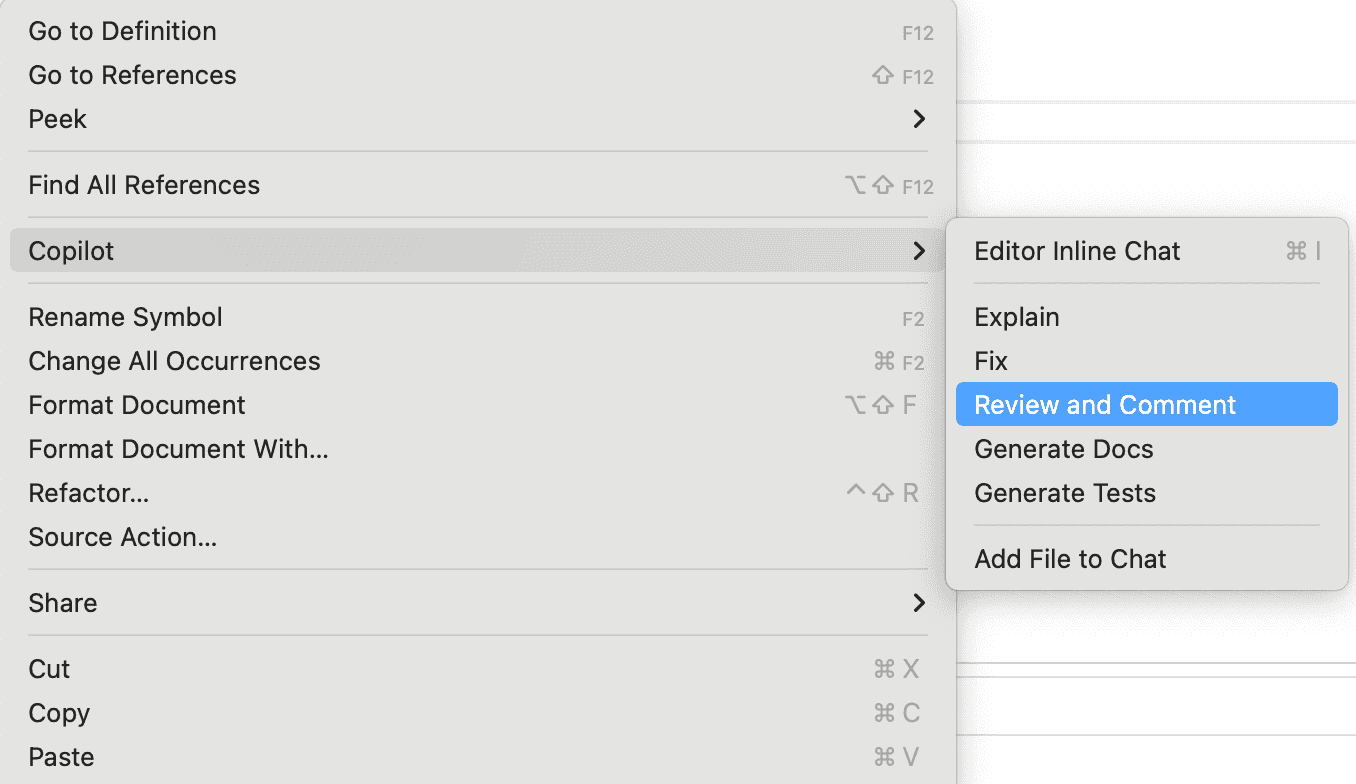The height and width of the screenshot is (784, 1356).
Task: Choose Change All Occurrences
Action: tap(174, 361)
